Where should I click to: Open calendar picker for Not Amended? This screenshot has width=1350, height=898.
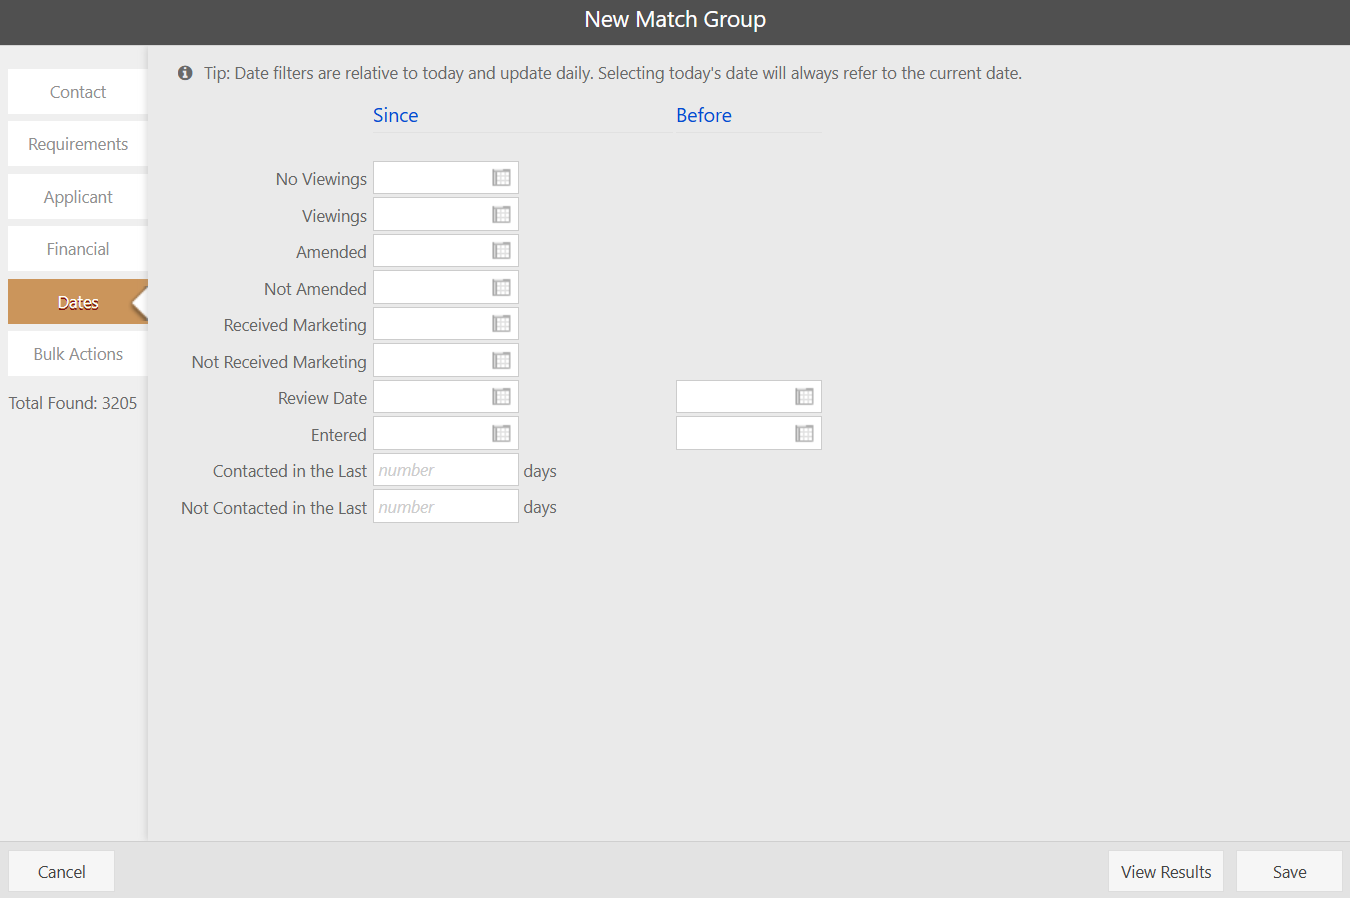click(x=501, y=288)
